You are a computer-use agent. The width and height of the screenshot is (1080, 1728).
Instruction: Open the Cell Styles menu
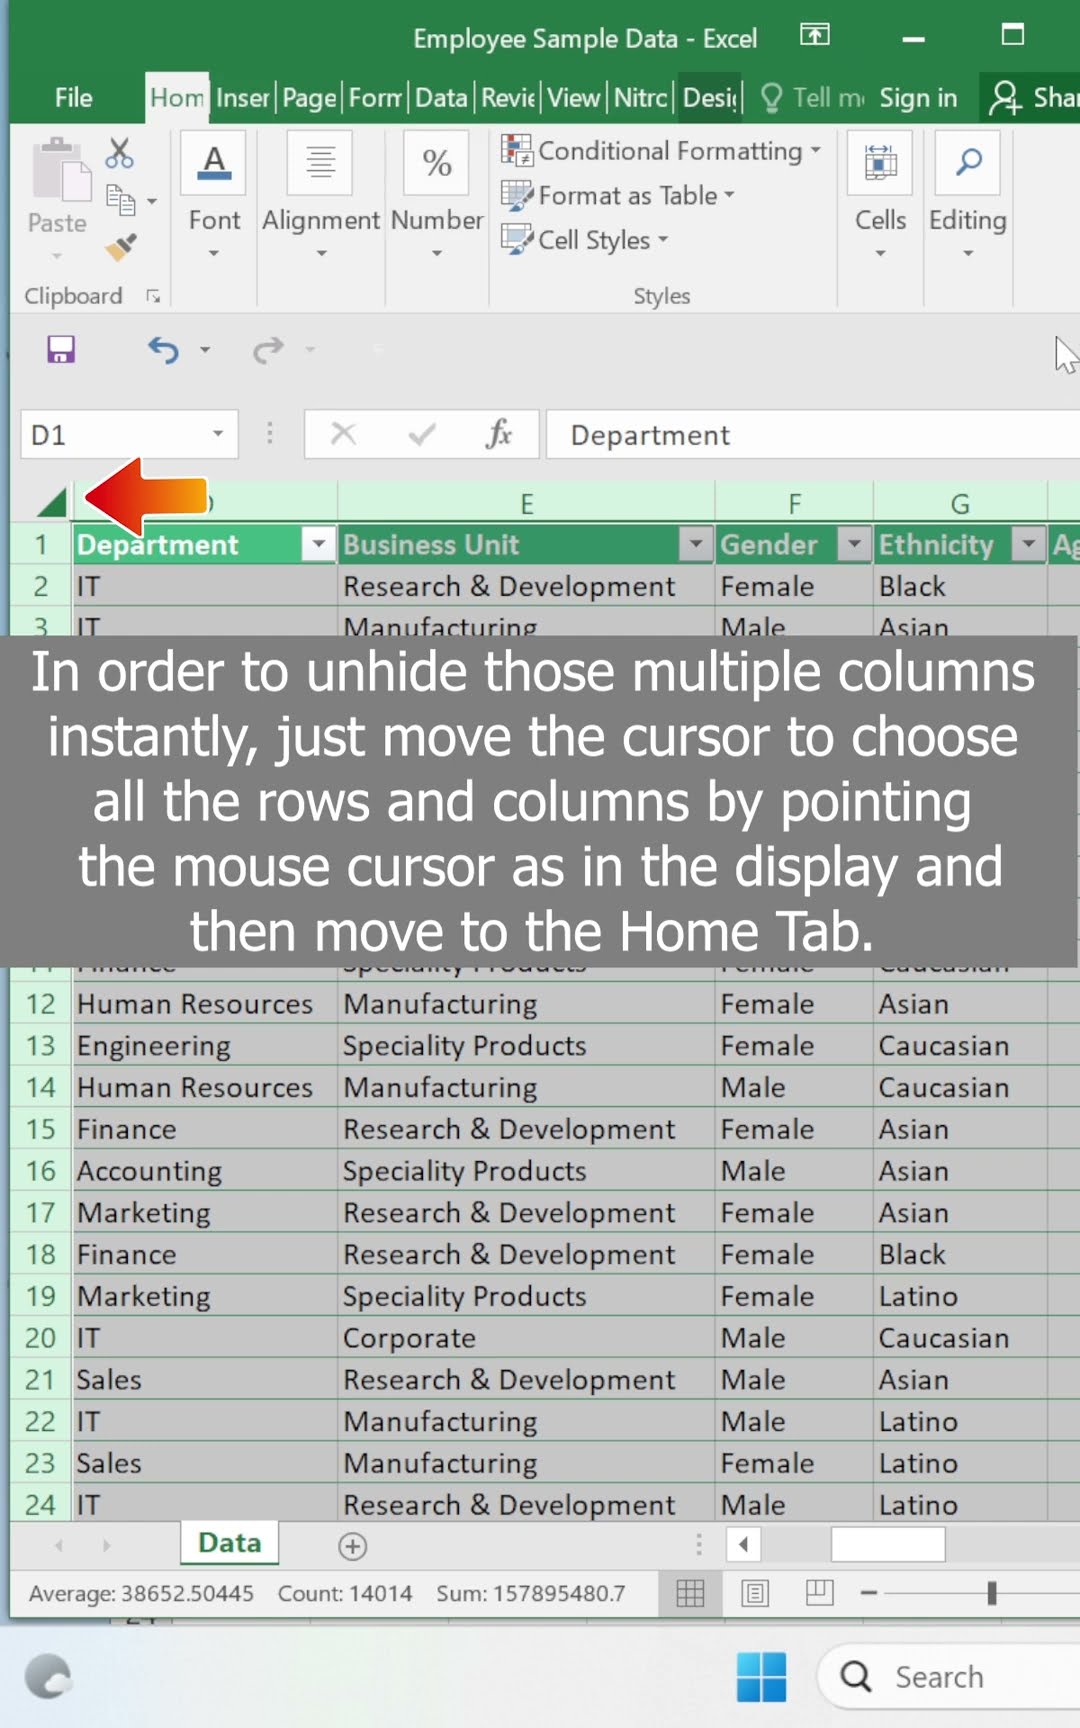pyautogui.click(x=585, y=240)
